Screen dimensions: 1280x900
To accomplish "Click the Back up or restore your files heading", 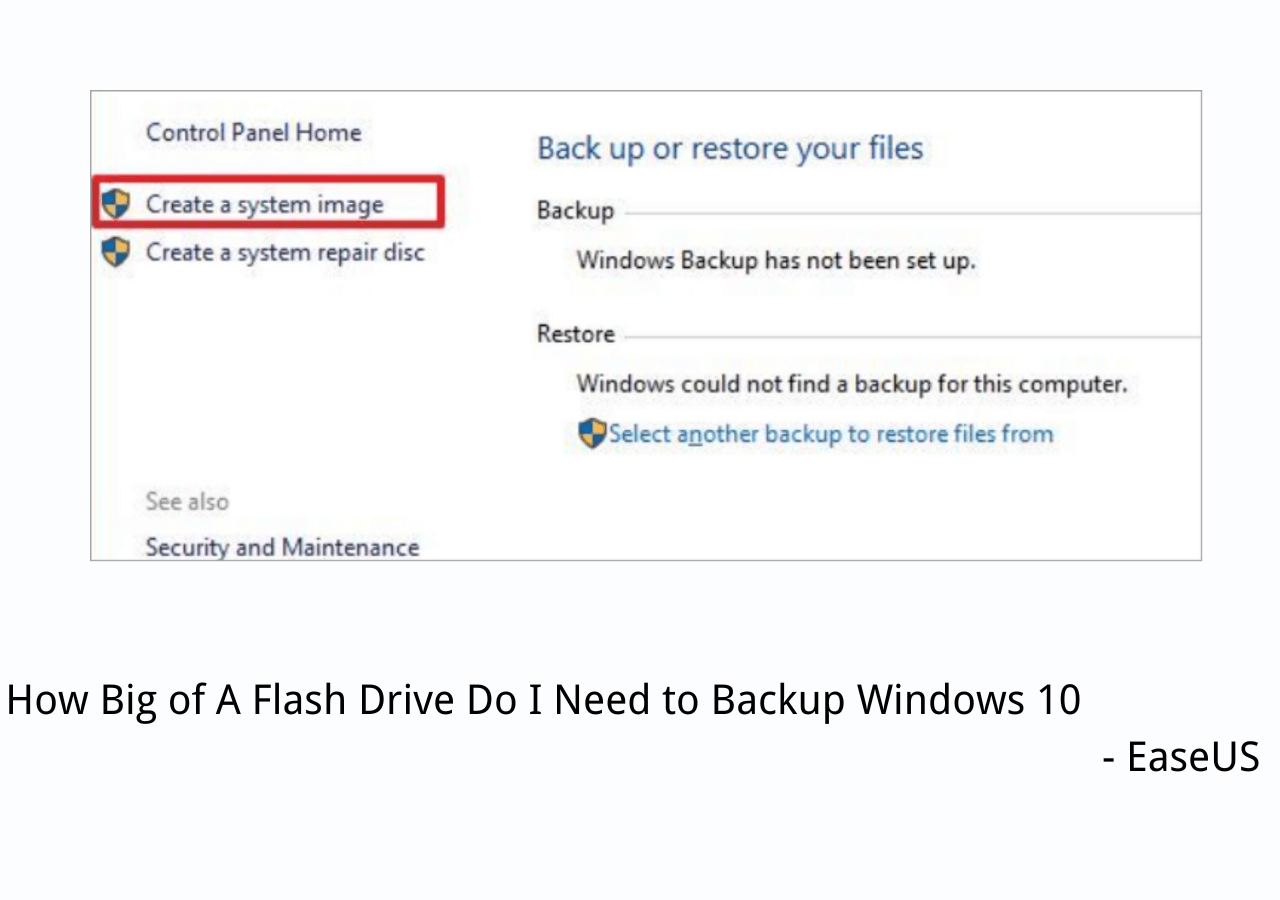I will (x=730, y=149).
